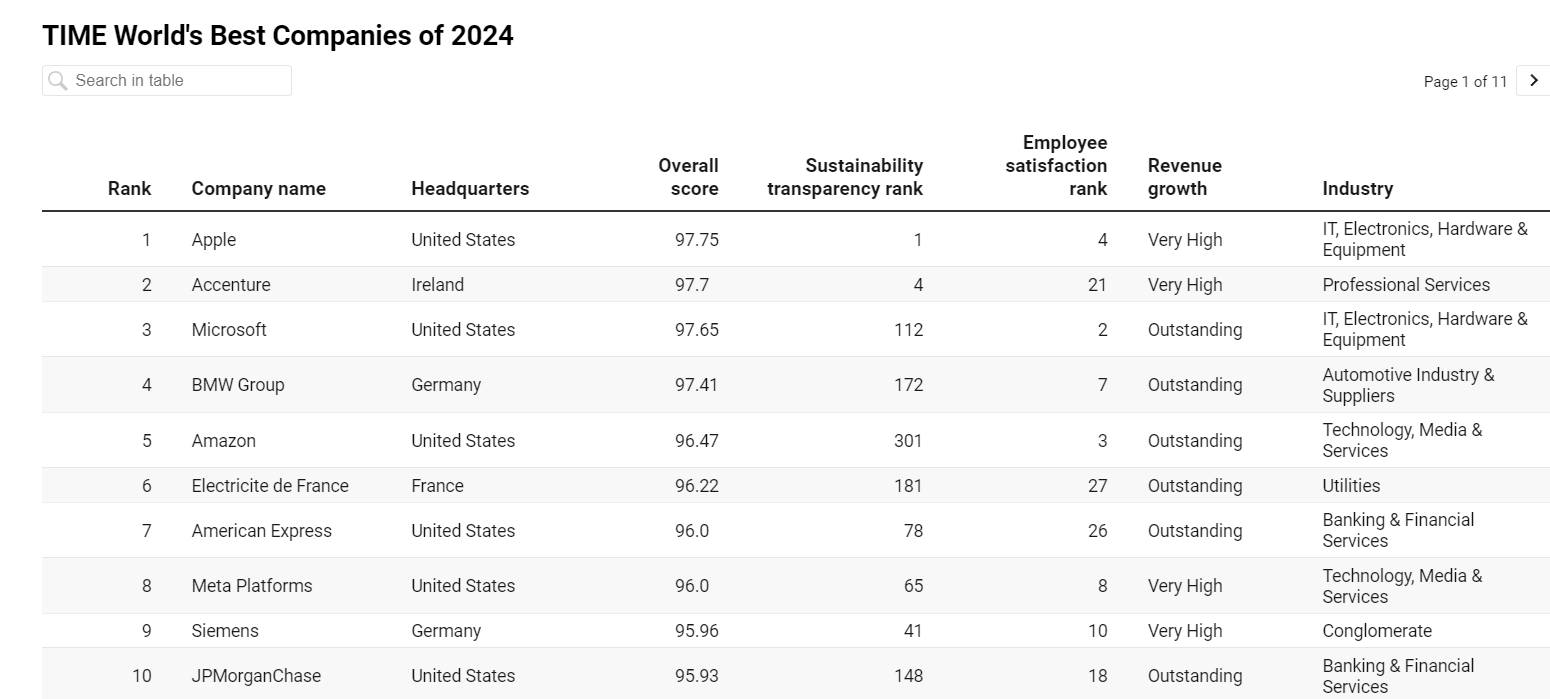Go to next table page arrow

click(1534, 81)
